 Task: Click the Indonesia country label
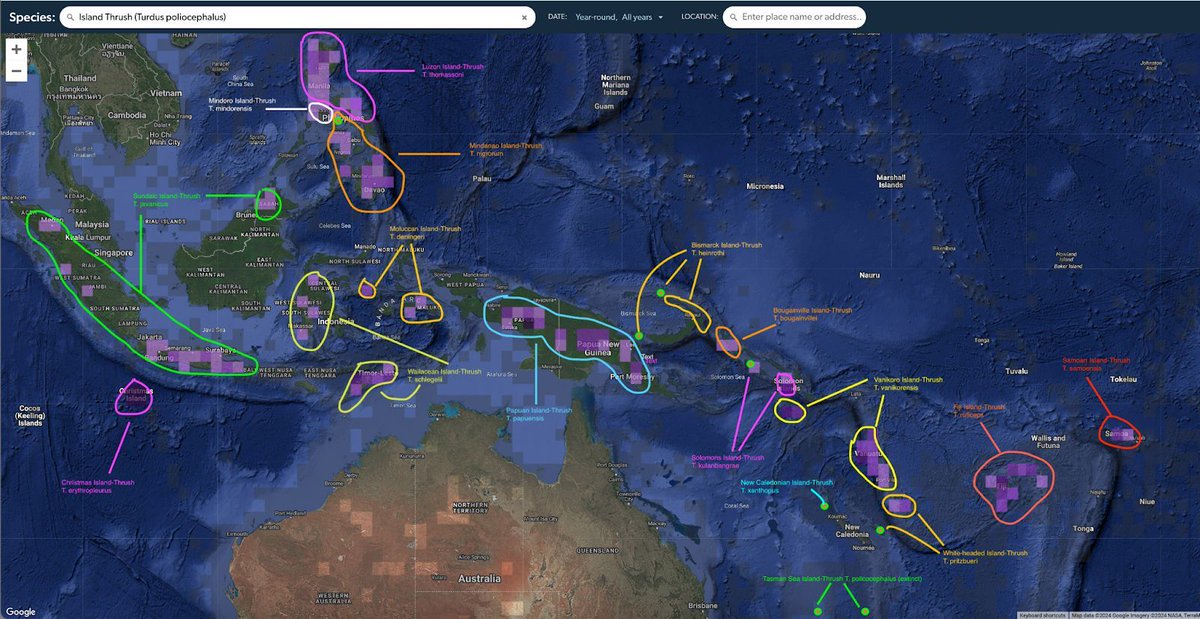[x=337, y=322]
